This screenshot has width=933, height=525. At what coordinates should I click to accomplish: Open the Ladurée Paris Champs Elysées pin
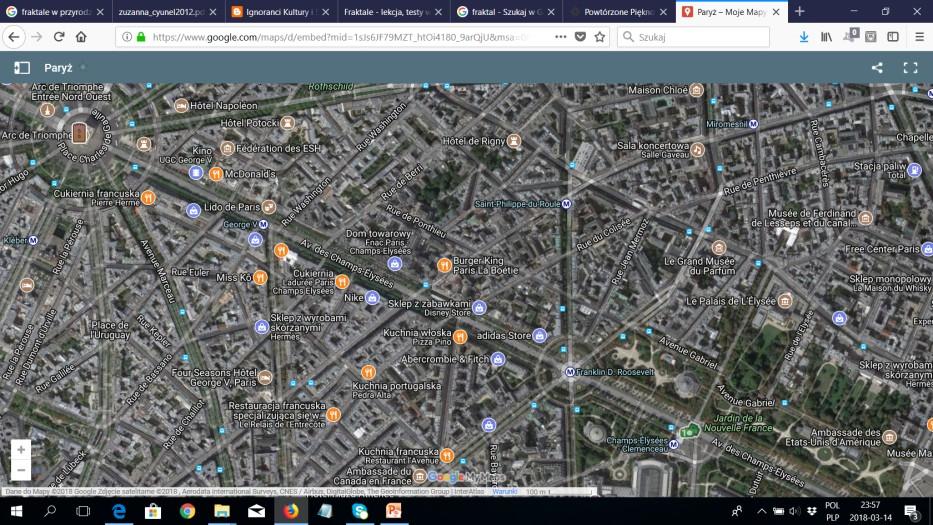342,282
